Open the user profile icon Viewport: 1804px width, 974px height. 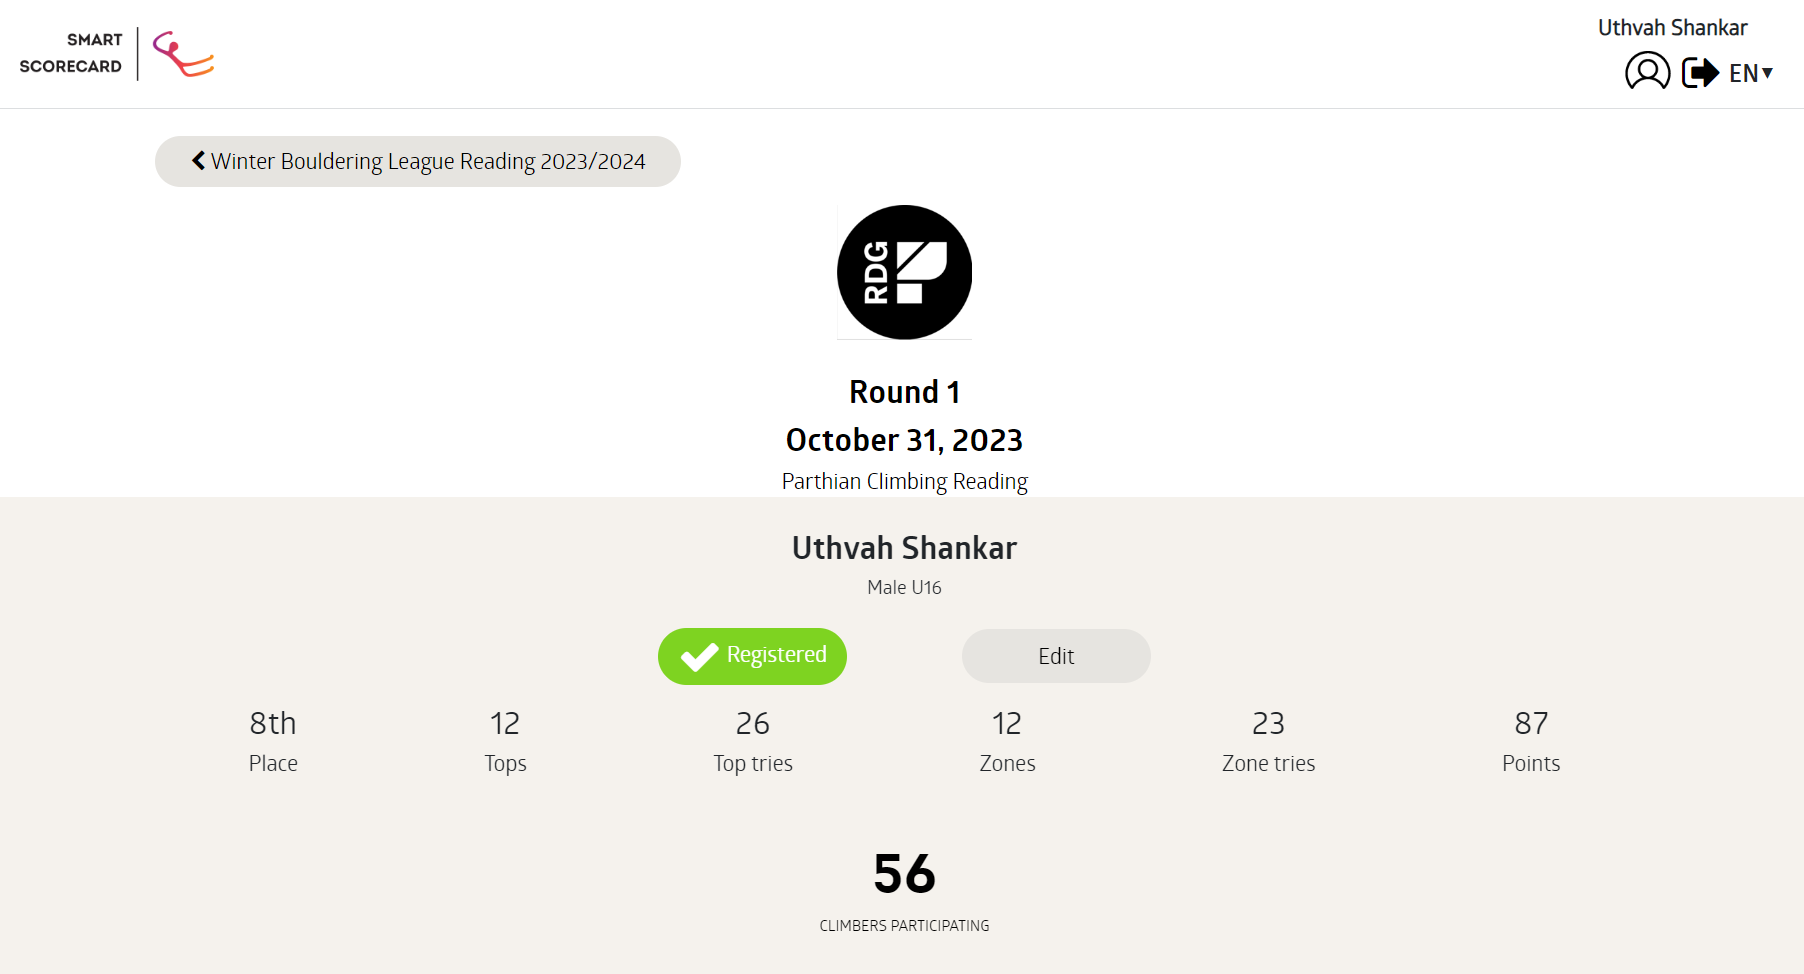(x=1647, y=72)
